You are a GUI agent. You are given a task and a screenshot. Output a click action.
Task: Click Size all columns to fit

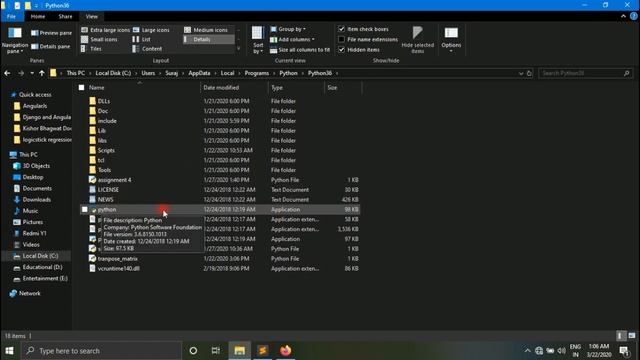click(x=300, y=50)
